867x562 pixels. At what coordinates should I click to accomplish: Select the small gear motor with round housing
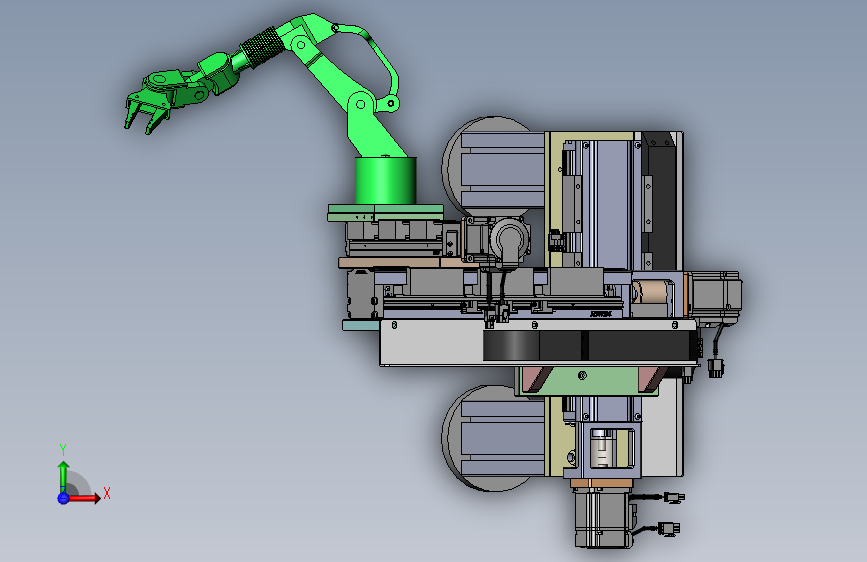510,239
